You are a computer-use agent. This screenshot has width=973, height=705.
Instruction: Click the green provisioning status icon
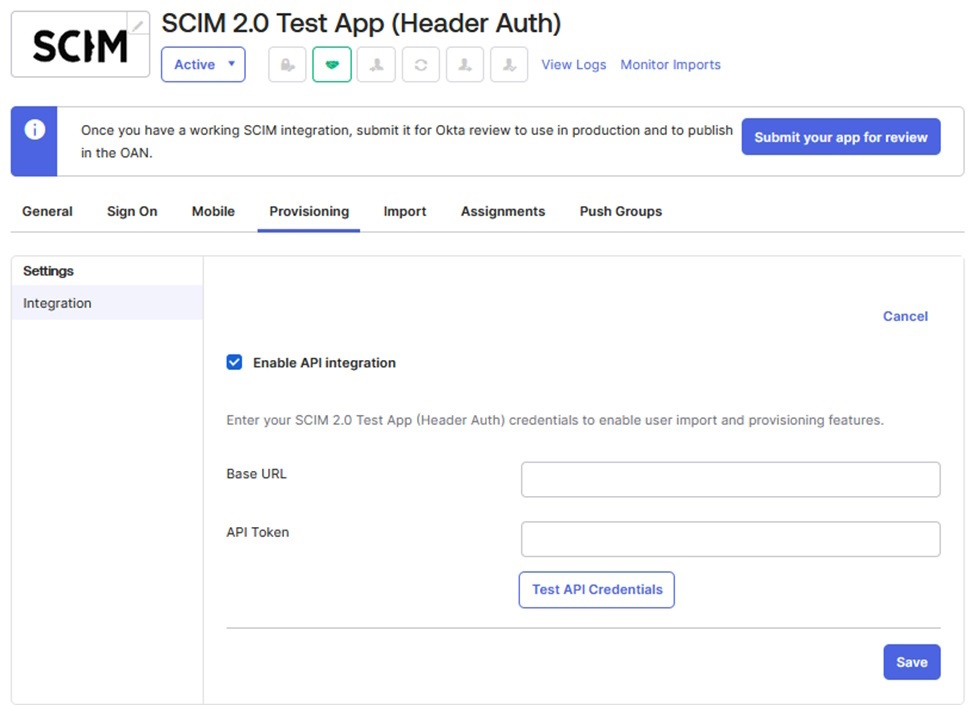[x=331, y=64]
